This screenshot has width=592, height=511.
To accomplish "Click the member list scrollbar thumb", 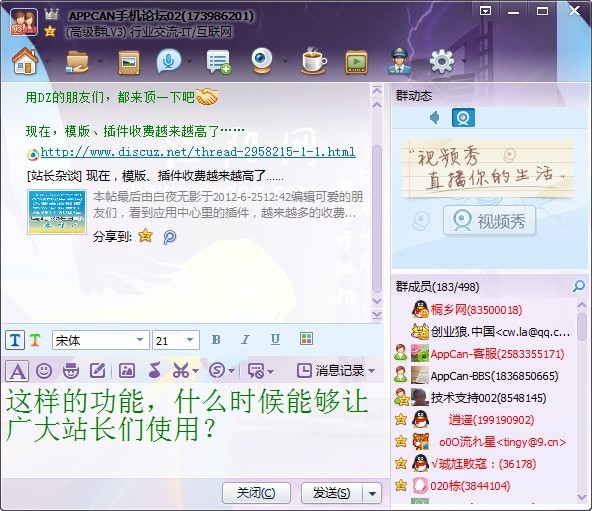I will pyautogui.click(x=582, y=326).
